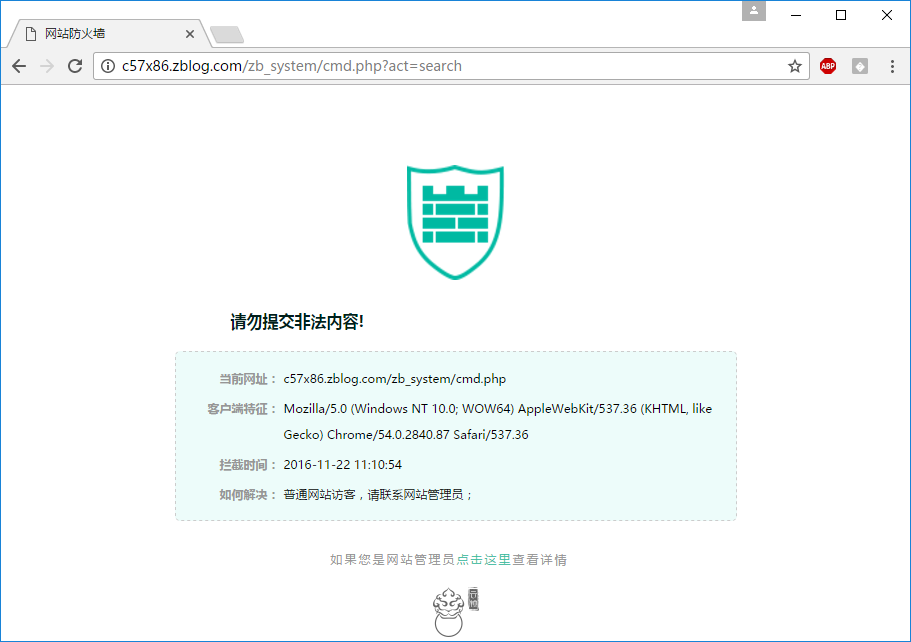Select the 网站防火墙 browser tab
The width and height of the screenshot is (911, 642).
[100, 34]
